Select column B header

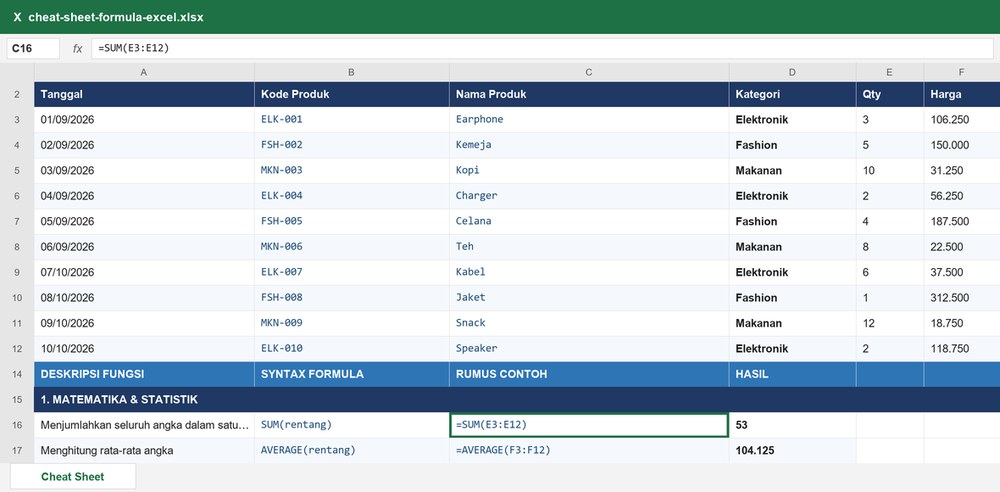coord(351,72)
